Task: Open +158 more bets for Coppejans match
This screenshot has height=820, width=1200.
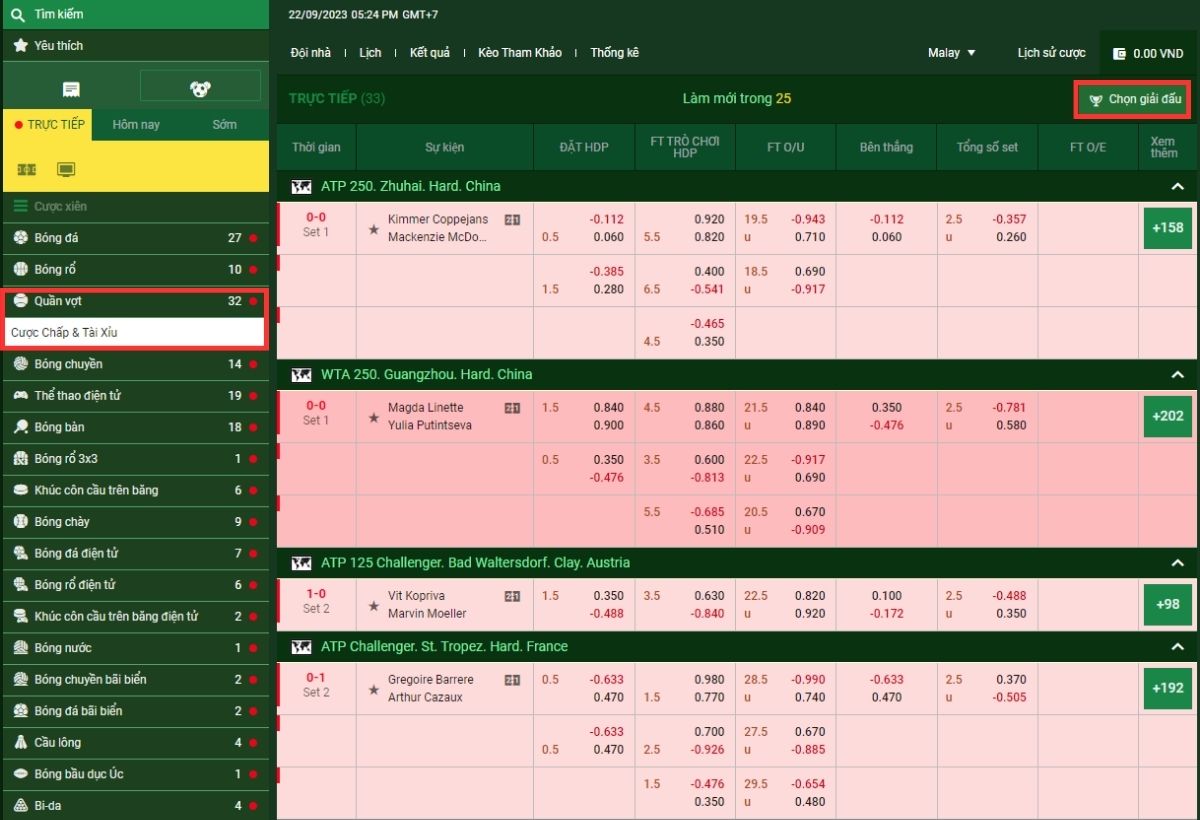Action: coord(1167,228)
